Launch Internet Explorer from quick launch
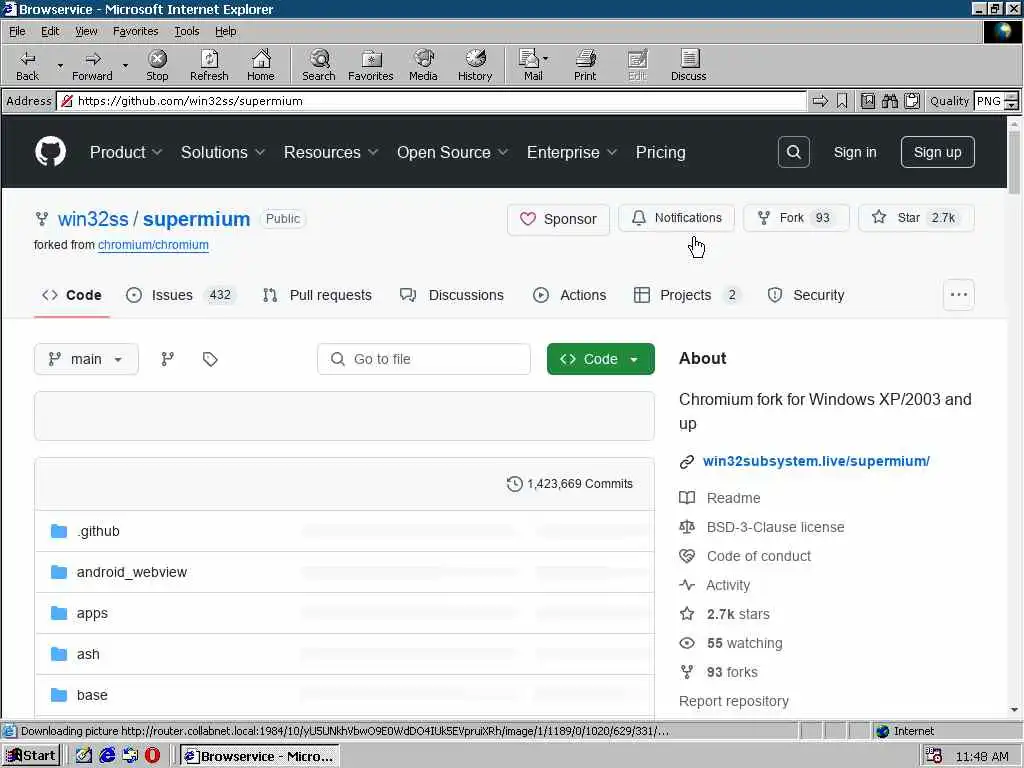 click(107, 756)
